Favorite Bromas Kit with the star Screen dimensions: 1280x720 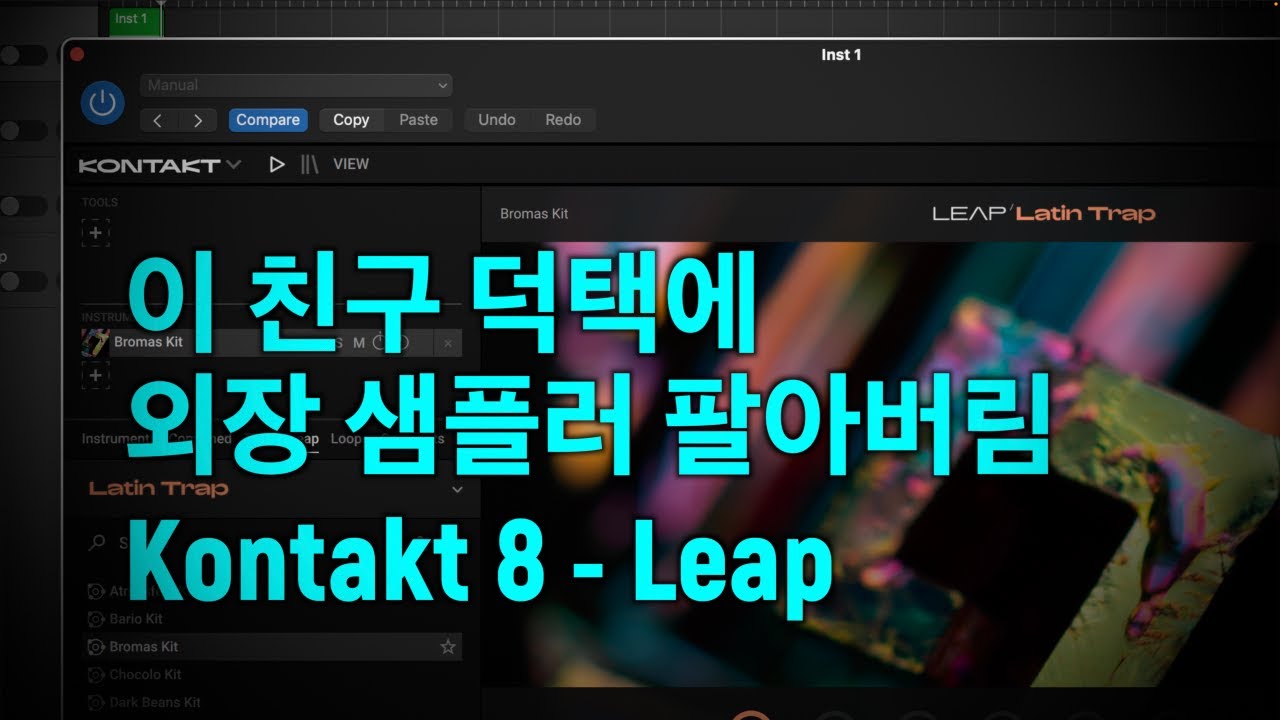click(x=448, y=647)
